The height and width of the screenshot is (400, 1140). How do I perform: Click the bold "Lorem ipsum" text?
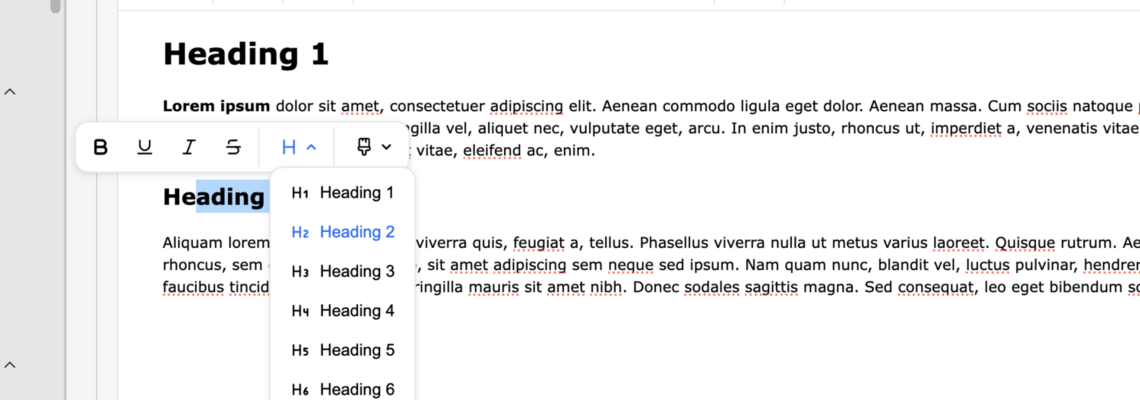coord(216,105)
